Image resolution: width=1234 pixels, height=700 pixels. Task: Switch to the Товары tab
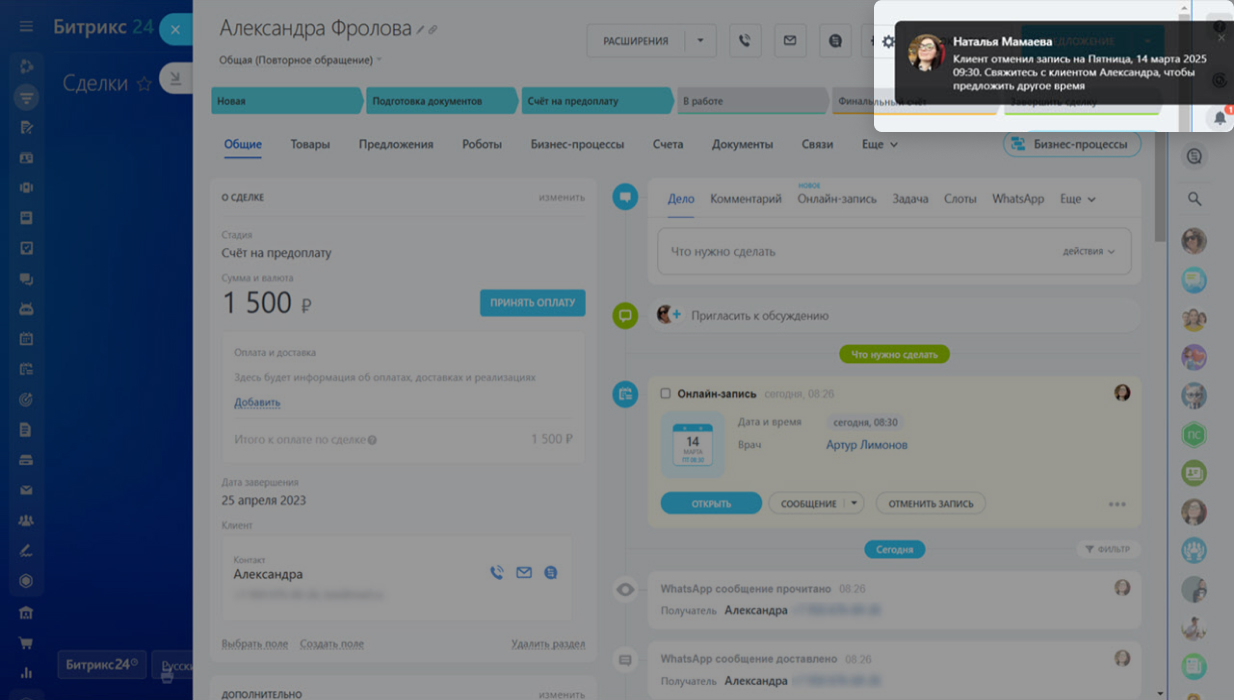(310, 144)
